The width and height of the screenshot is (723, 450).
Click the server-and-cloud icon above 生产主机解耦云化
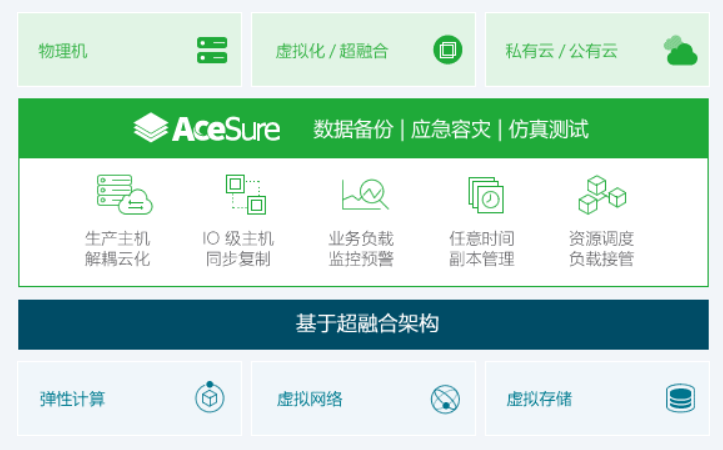click(124, 194)
